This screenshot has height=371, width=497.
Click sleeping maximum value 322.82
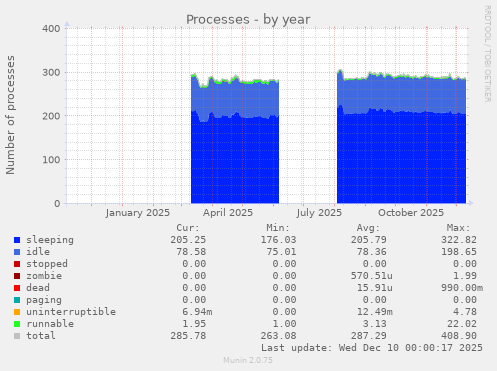click(x=459, y=240)
